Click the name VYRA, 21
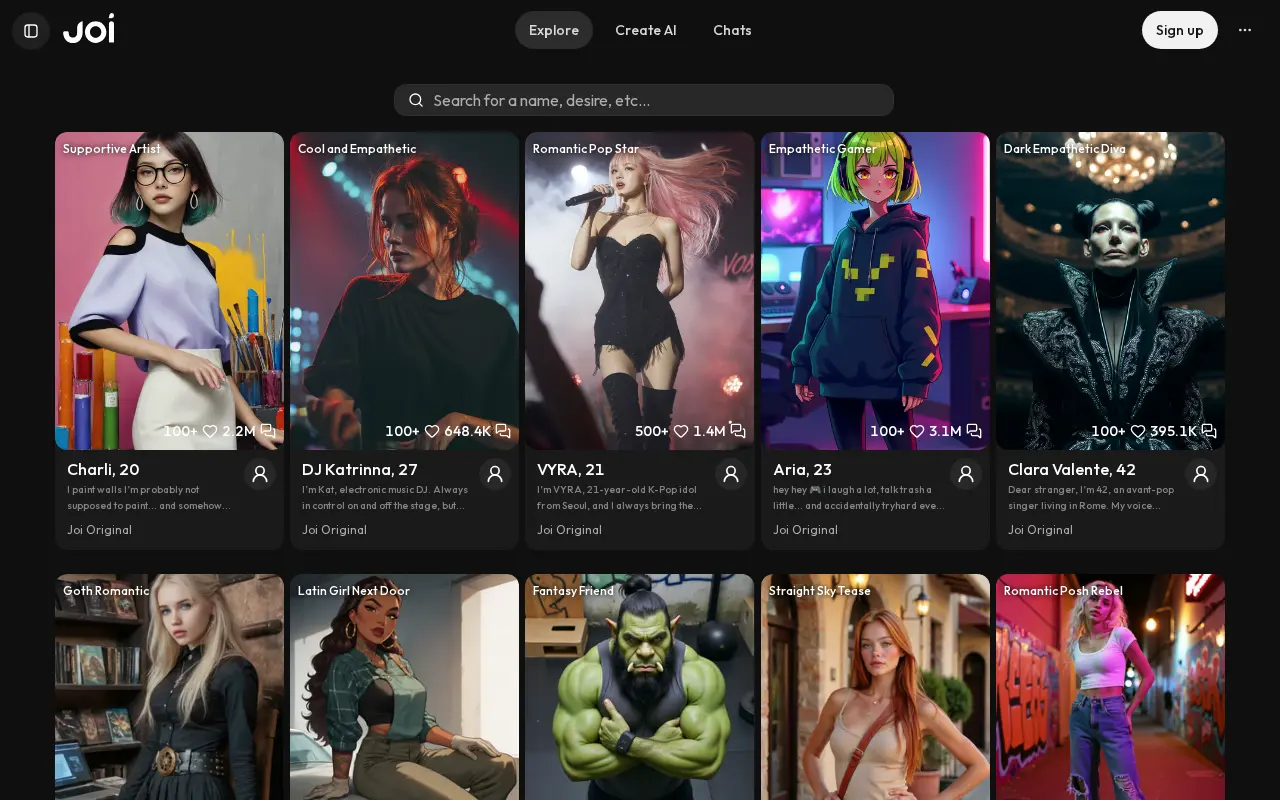 [571, 469]
